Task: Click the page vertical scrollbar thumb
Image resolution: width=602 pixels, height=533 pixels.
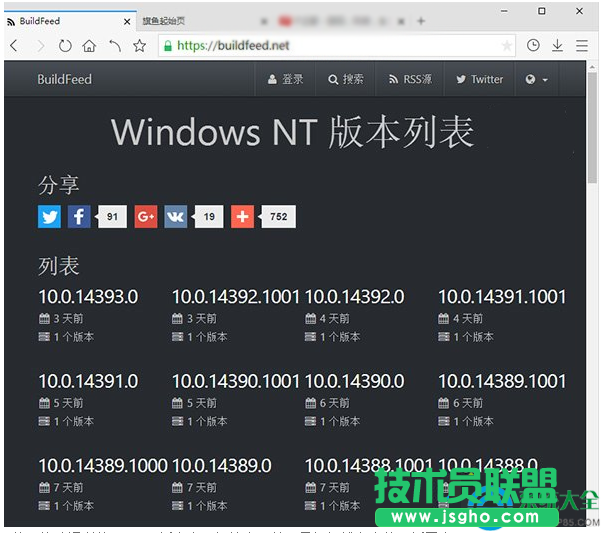Action: pyautogui.click(x=592, y=129)
